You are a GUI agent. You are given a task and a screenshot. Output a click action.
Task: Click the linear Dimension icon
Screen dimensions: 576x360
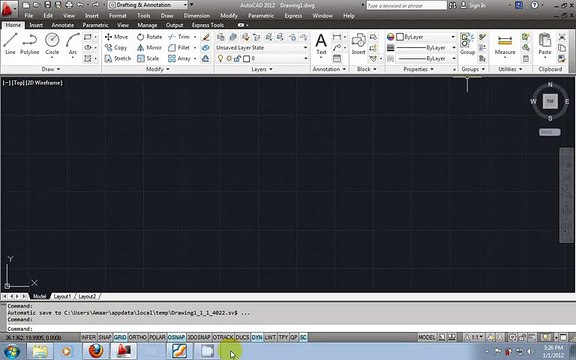(x=336, y=37)
